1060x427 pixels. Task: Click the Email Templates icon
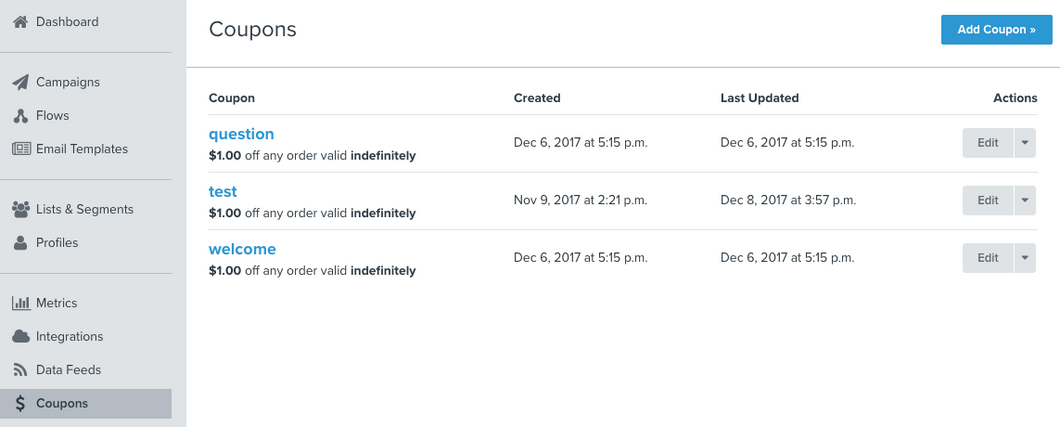[21, 149]
